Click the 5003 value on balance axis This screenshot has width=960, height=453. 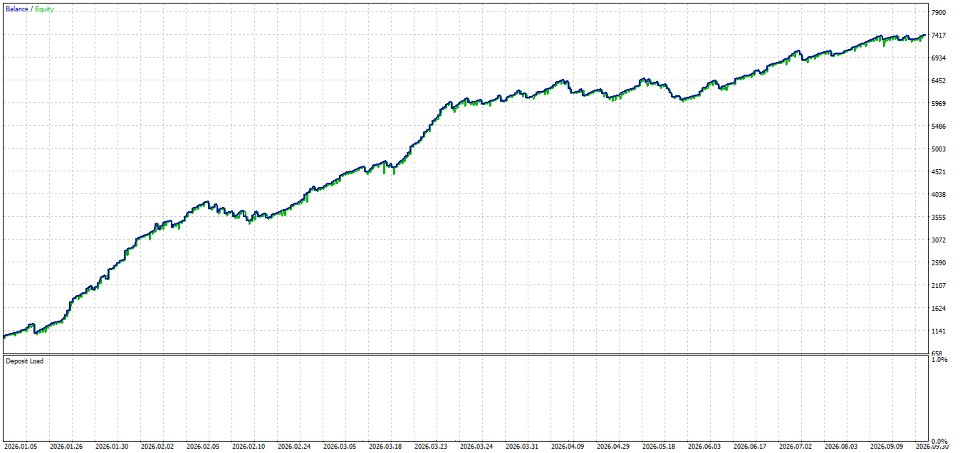(938, 149)
